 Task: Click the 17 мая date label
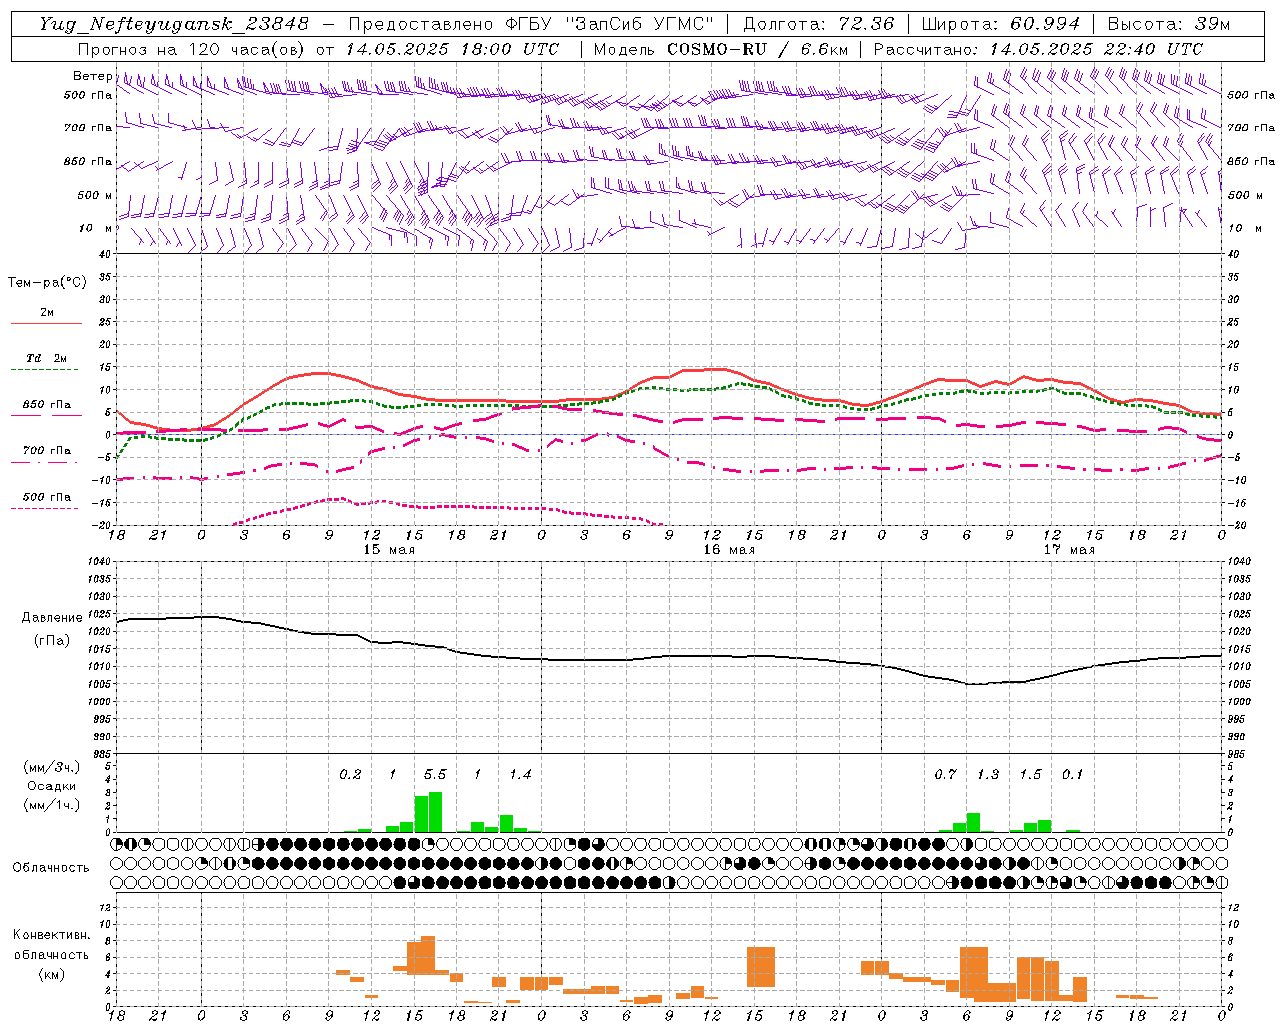click(1069, 550)
